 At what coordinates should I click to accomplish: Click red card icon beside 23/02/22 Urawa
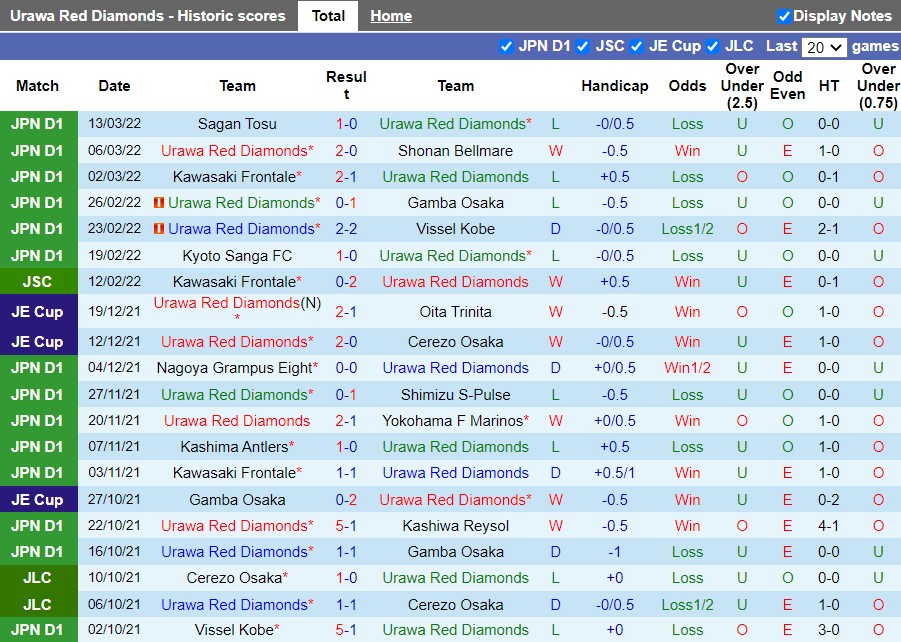coord(160,229)
